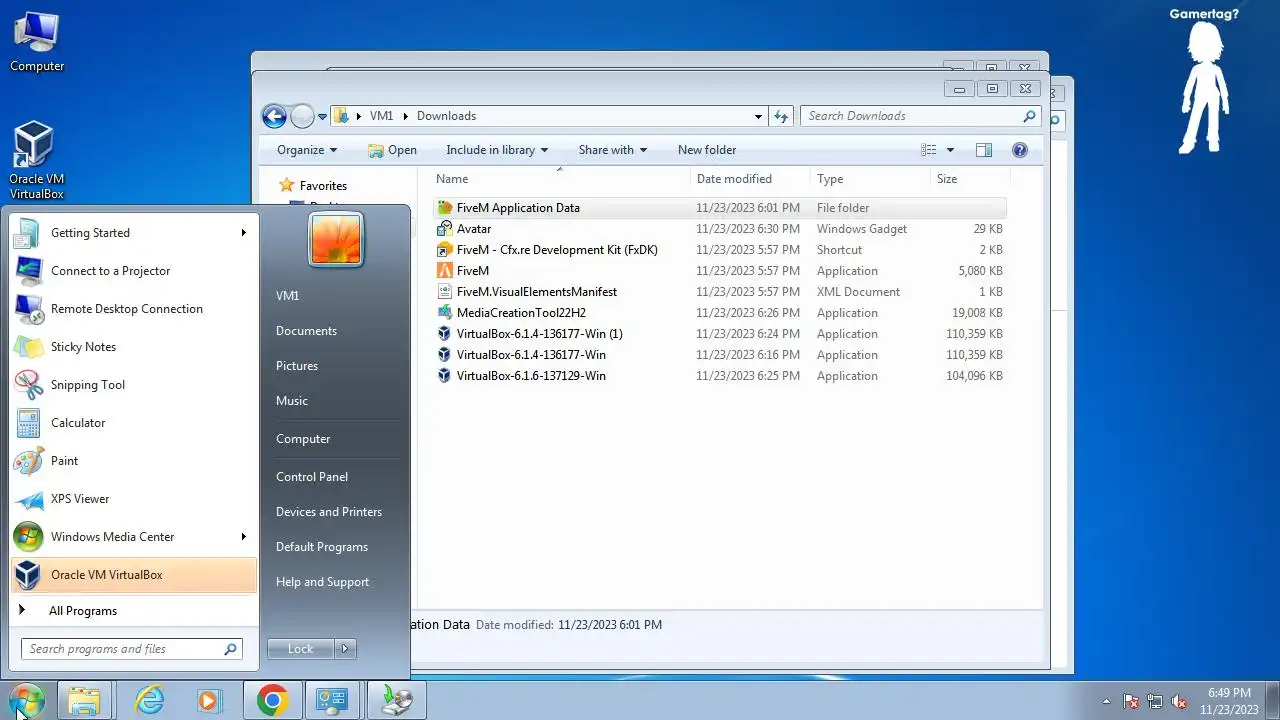Toggle the preview pane button

point(984,150)
